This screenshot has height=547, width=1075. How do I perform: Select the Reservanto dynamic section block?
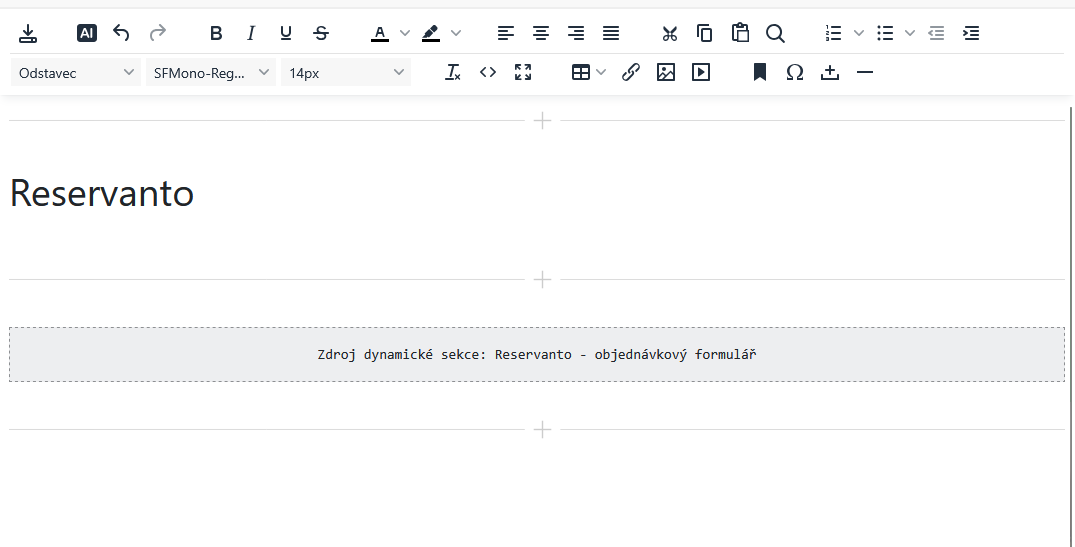point(537,354)
